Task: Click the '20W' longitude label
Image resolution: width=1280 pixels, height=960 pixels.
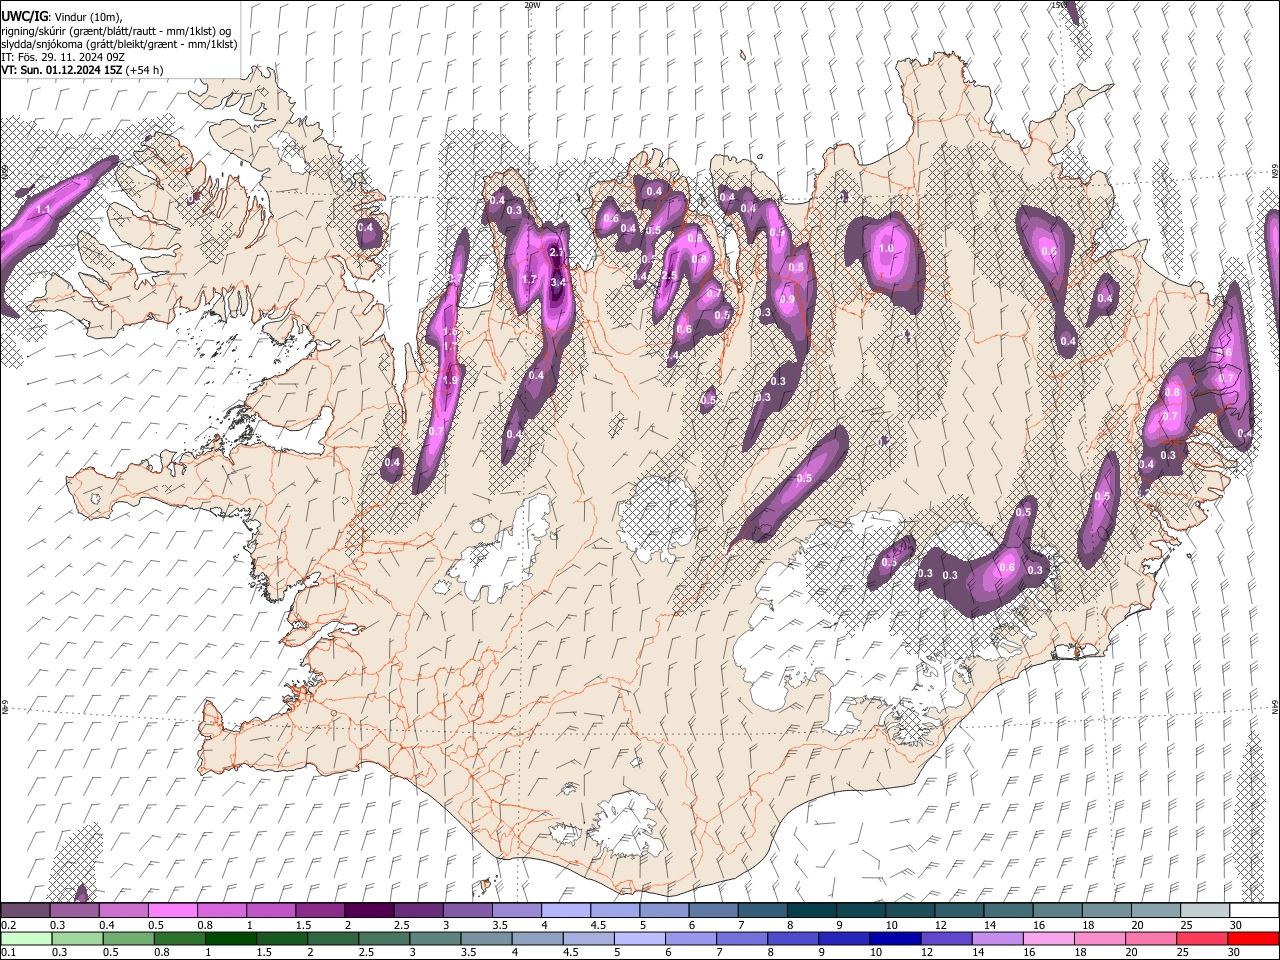Action: click(x=532, y=5)
